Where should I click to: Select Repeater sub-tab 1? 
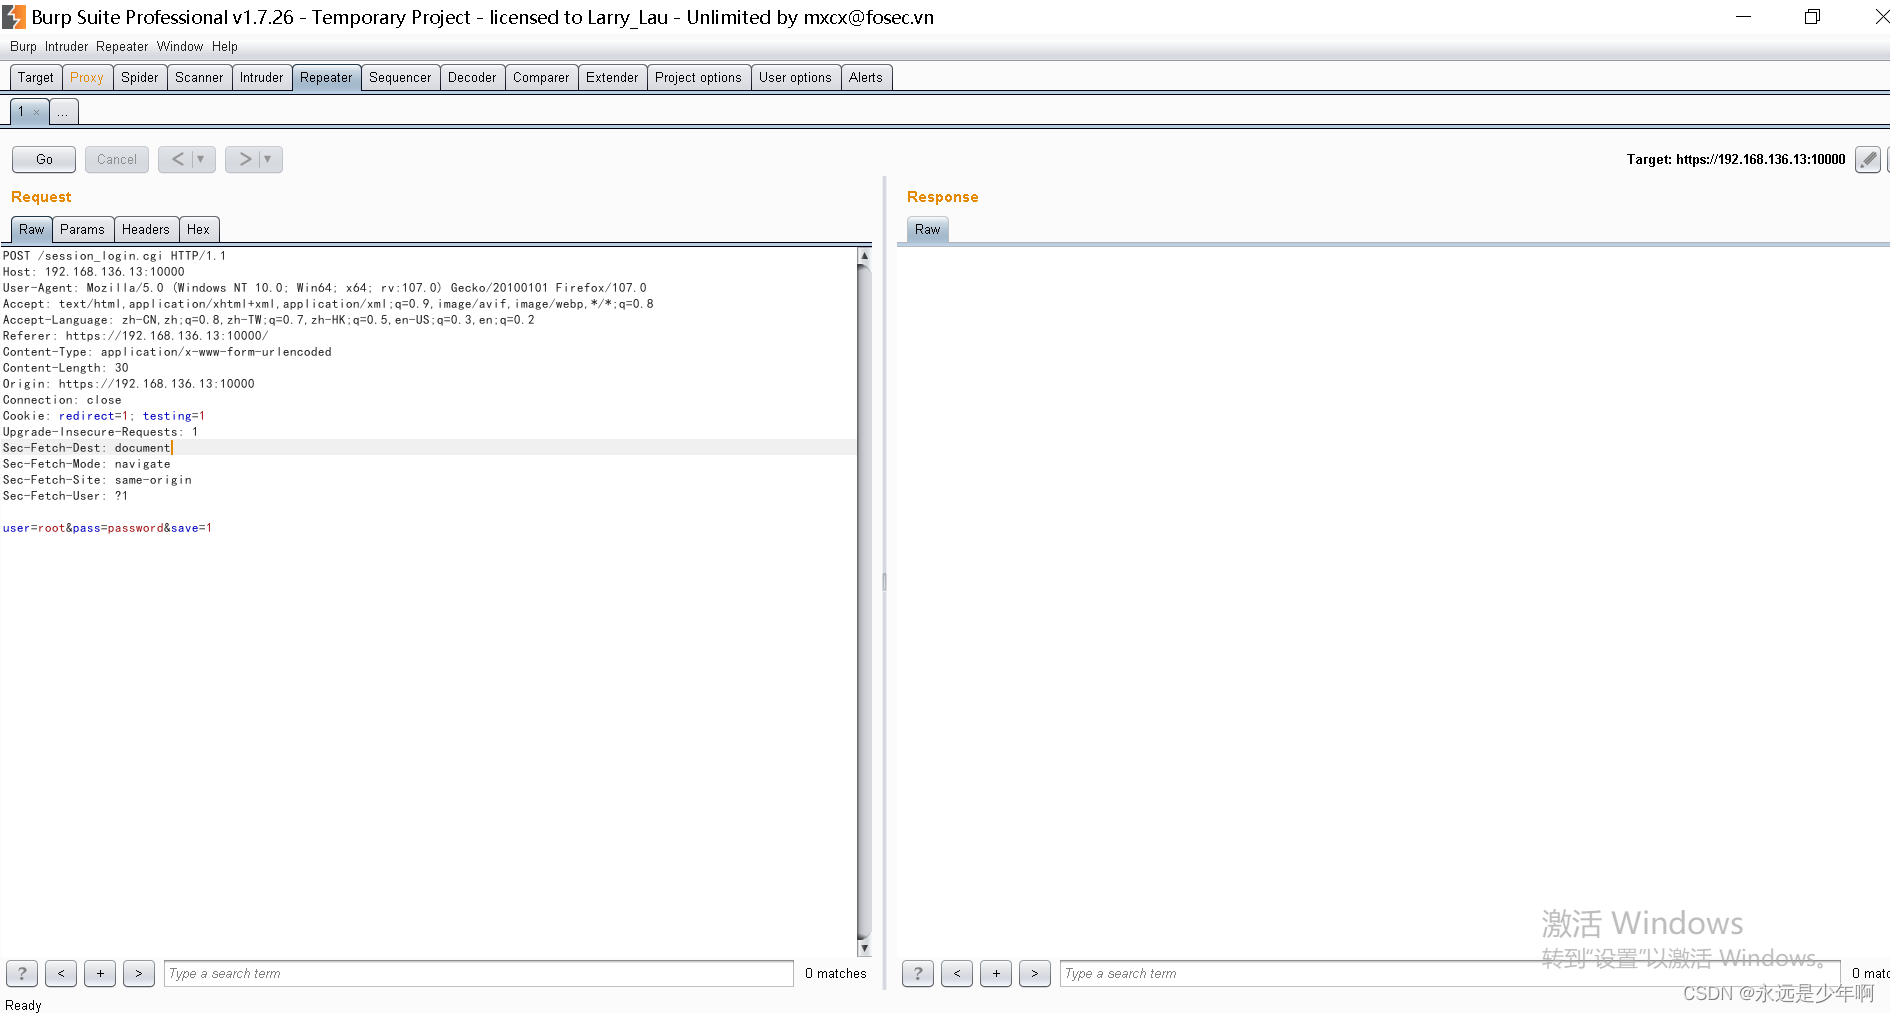pyautogui.click(x=21, y=112)
